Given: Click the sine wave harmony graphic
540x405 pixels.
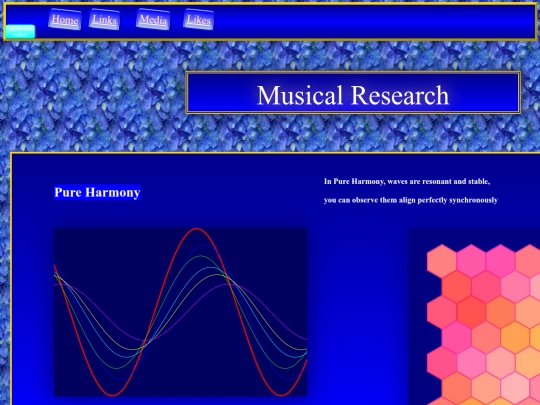Looking at the screenshot, I should coord(180,312).
